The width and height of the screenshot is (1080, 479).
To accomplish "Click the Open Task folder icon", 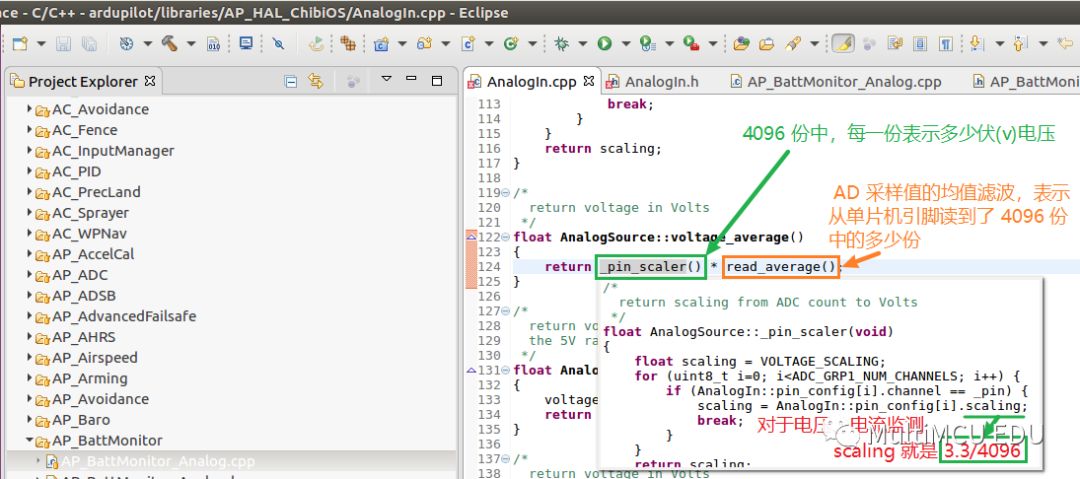I will (x=767, y=43).
